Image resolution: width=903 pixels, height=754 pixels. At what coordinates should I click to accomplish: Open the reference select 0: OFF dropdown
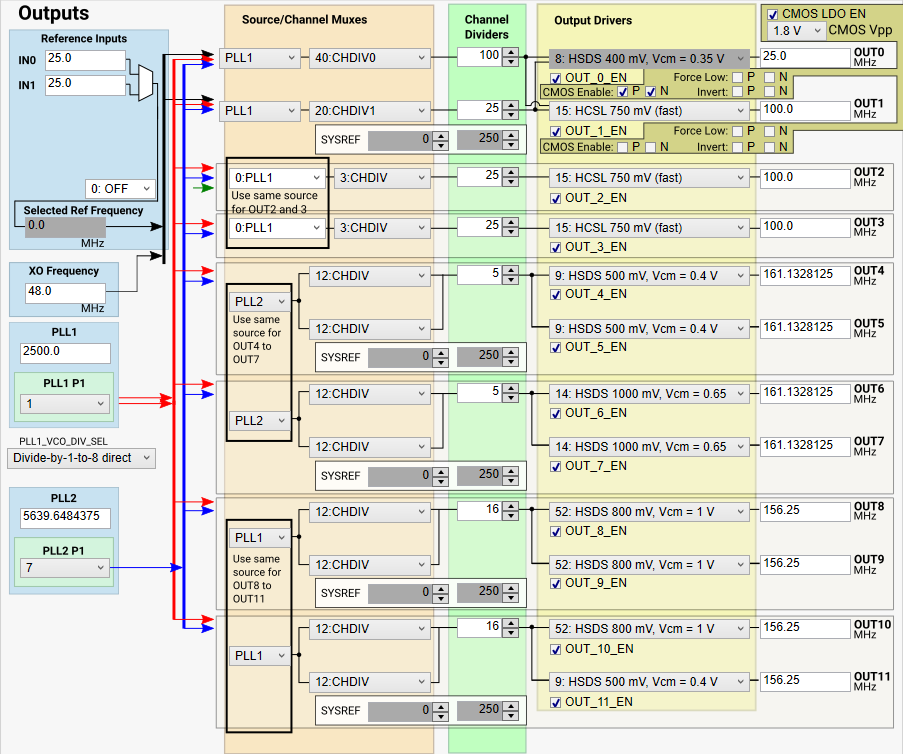click(120, 188)
